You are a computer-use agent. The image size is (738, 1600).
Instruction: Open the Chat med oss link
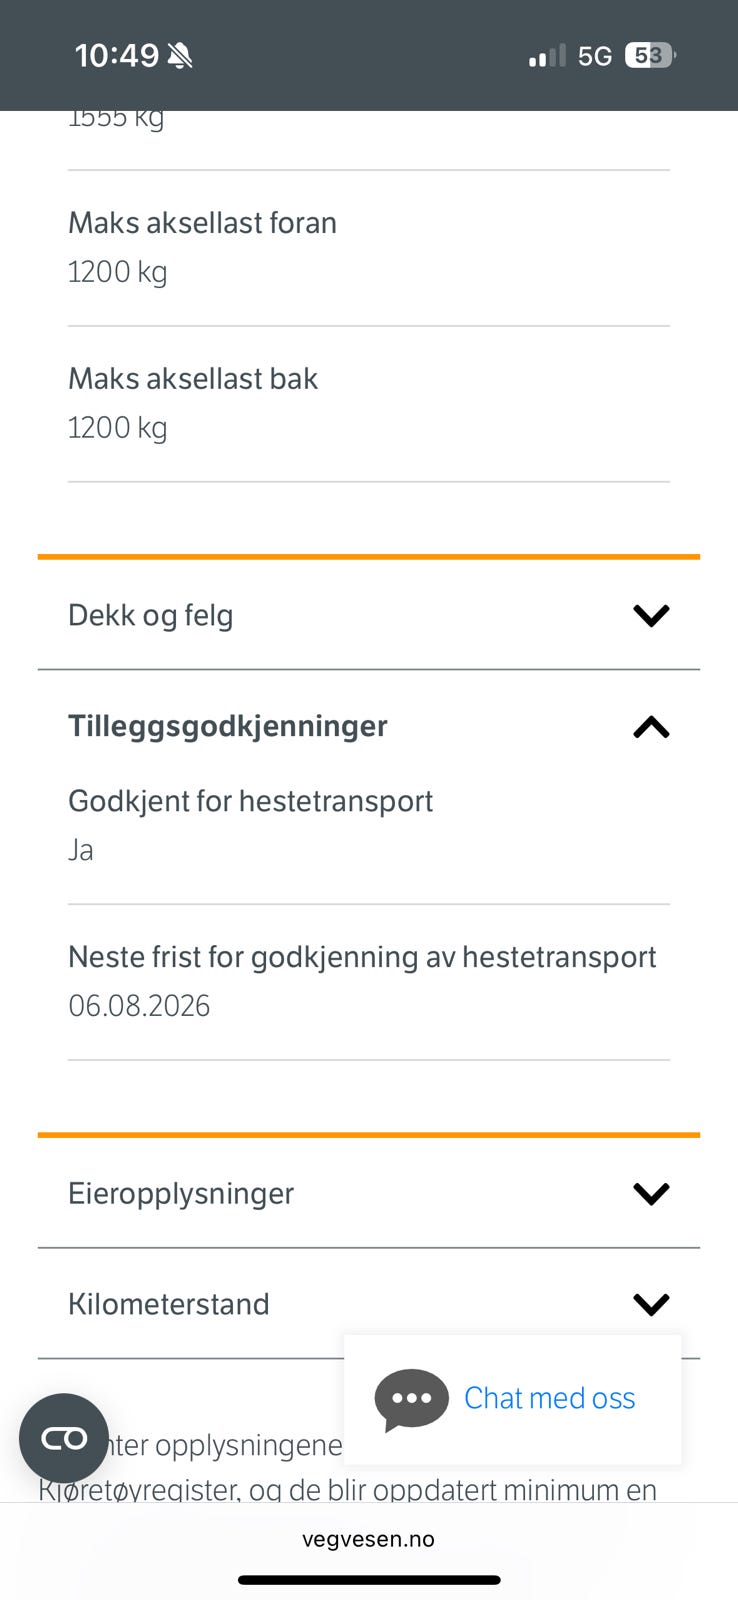[549, 1398]
